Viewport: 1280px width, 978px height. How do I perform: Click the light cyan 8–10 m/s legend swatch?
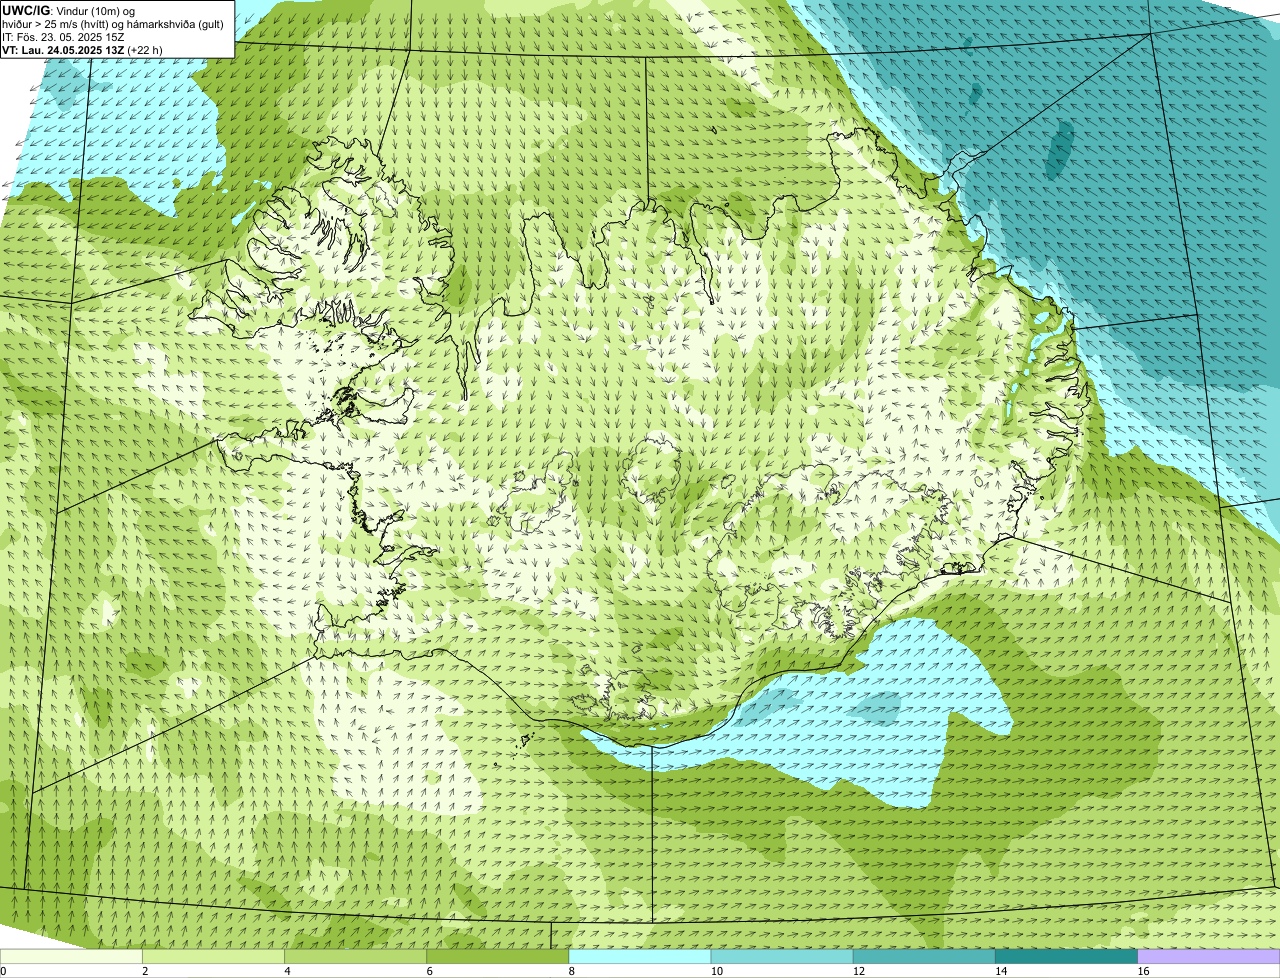click(640, 957)
